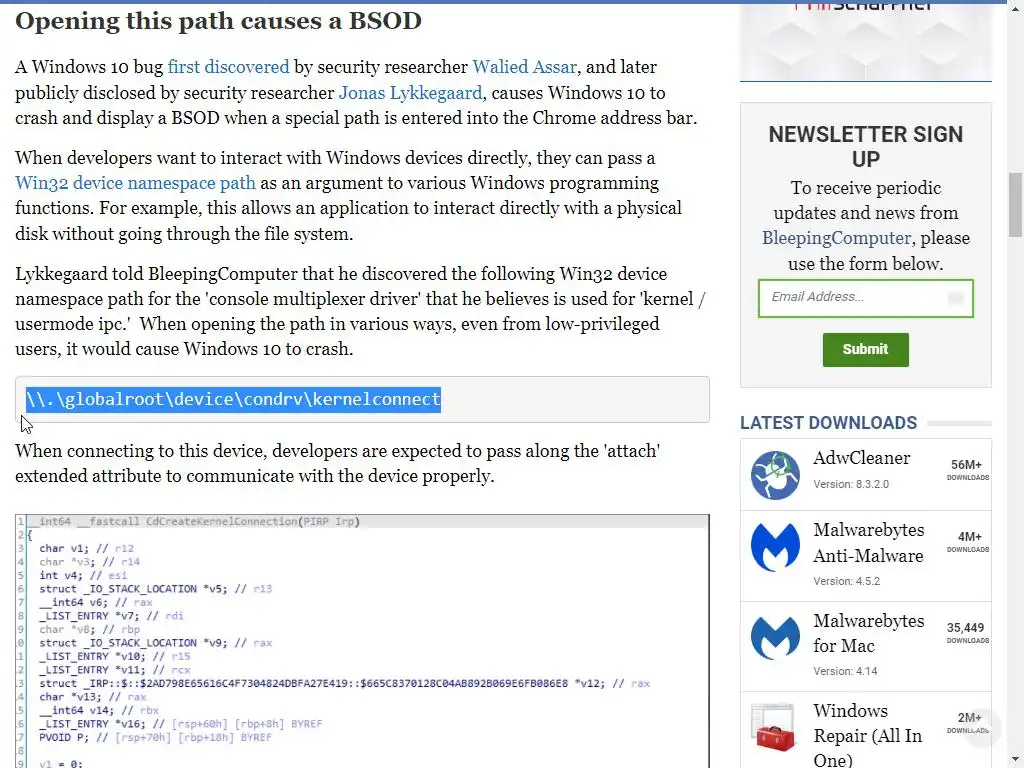Open the AdwCleaner download title
The width and height of the screenshot is (1024, 768).
click(x=861, y=458)
